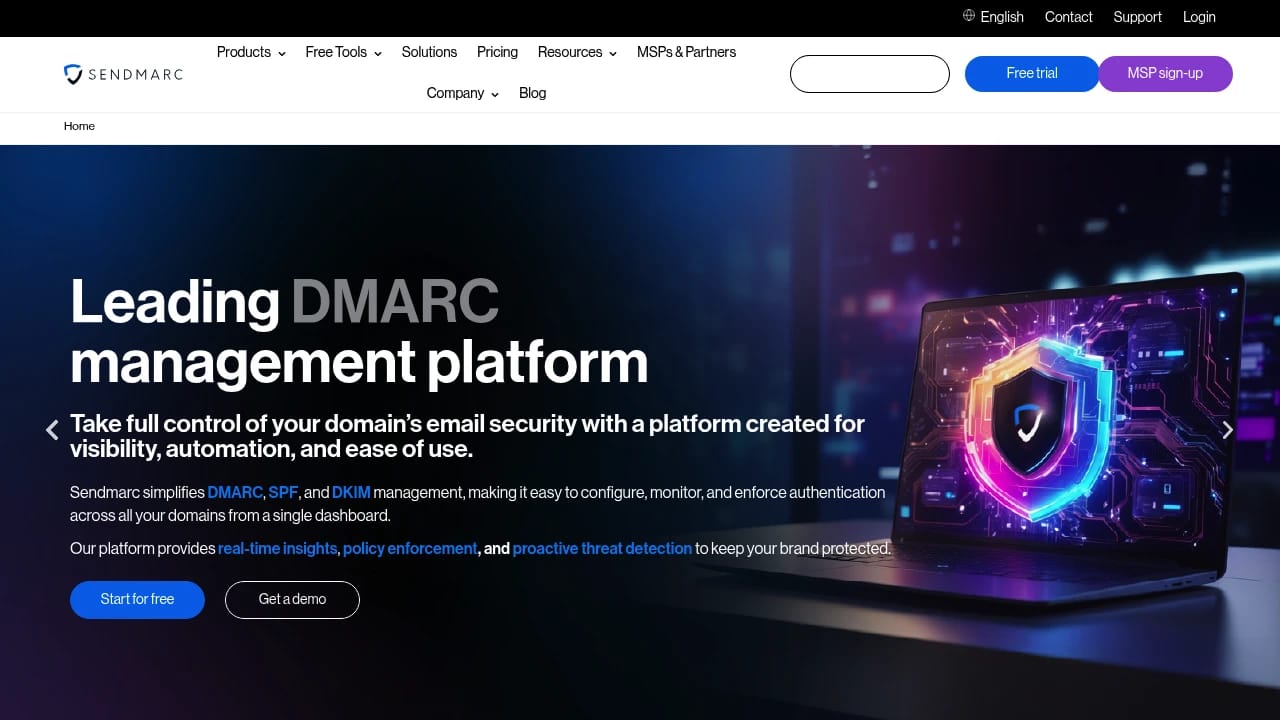Click the search input field
Image resolution: width=1280 pixels, height=720 pixels.
click(x=869, y=73)
